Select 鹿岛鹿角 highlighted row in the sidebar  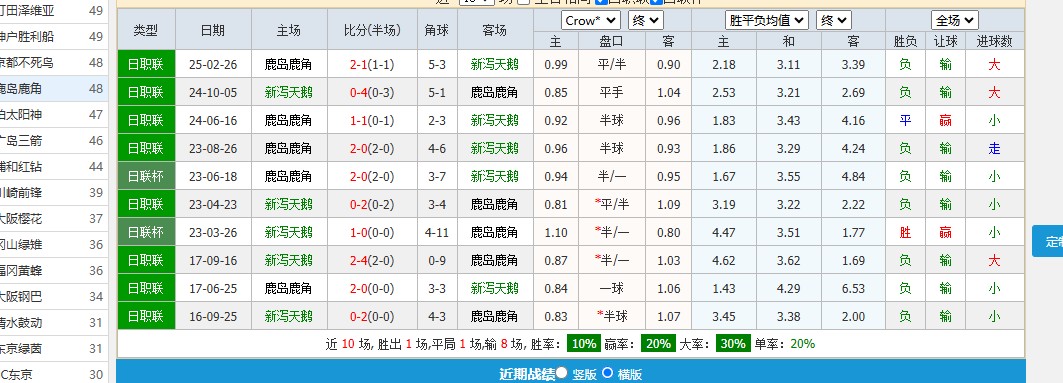pyautogui.click(x=54, y=89)
